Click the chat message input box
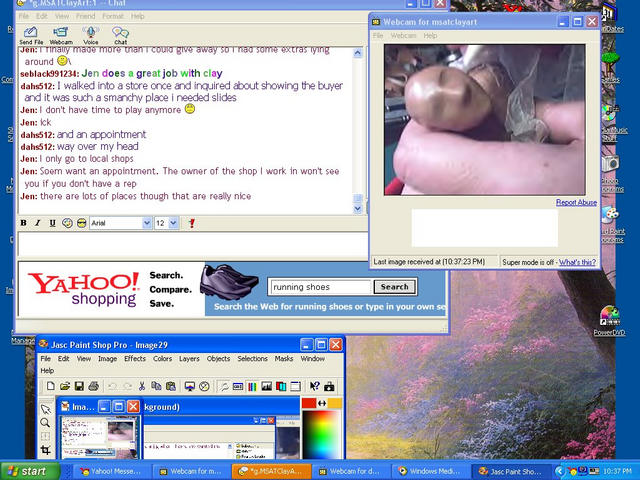This screenshot has width=640, height=480. [193, 244]
